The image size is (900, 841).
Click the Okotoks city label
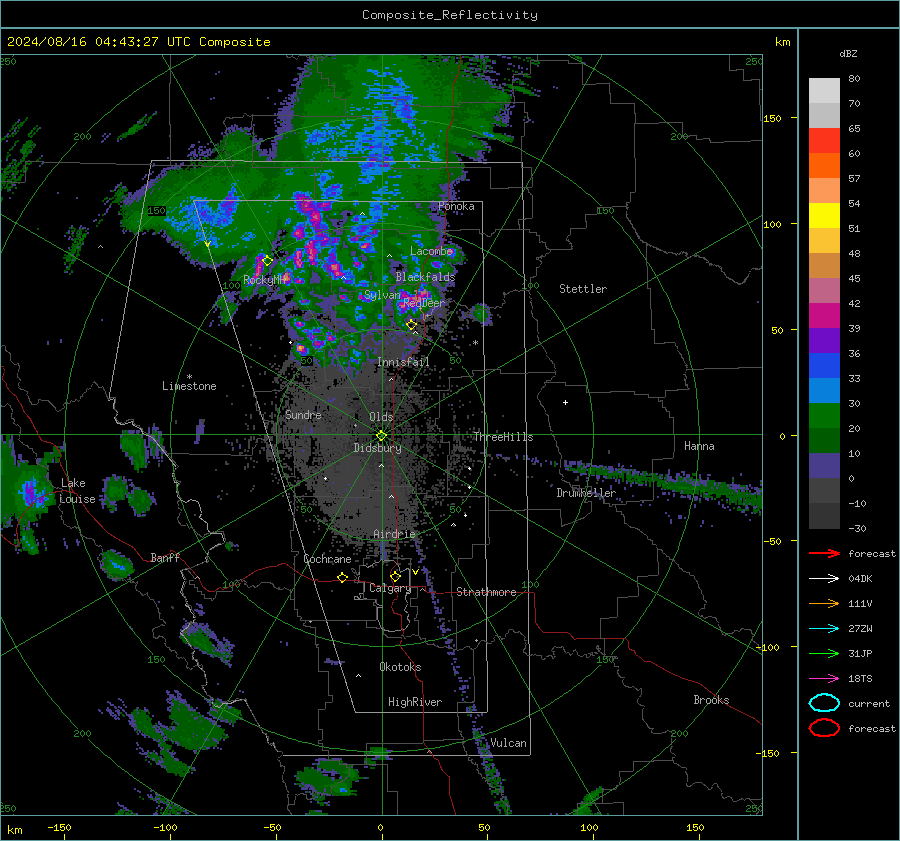[400, 667]
